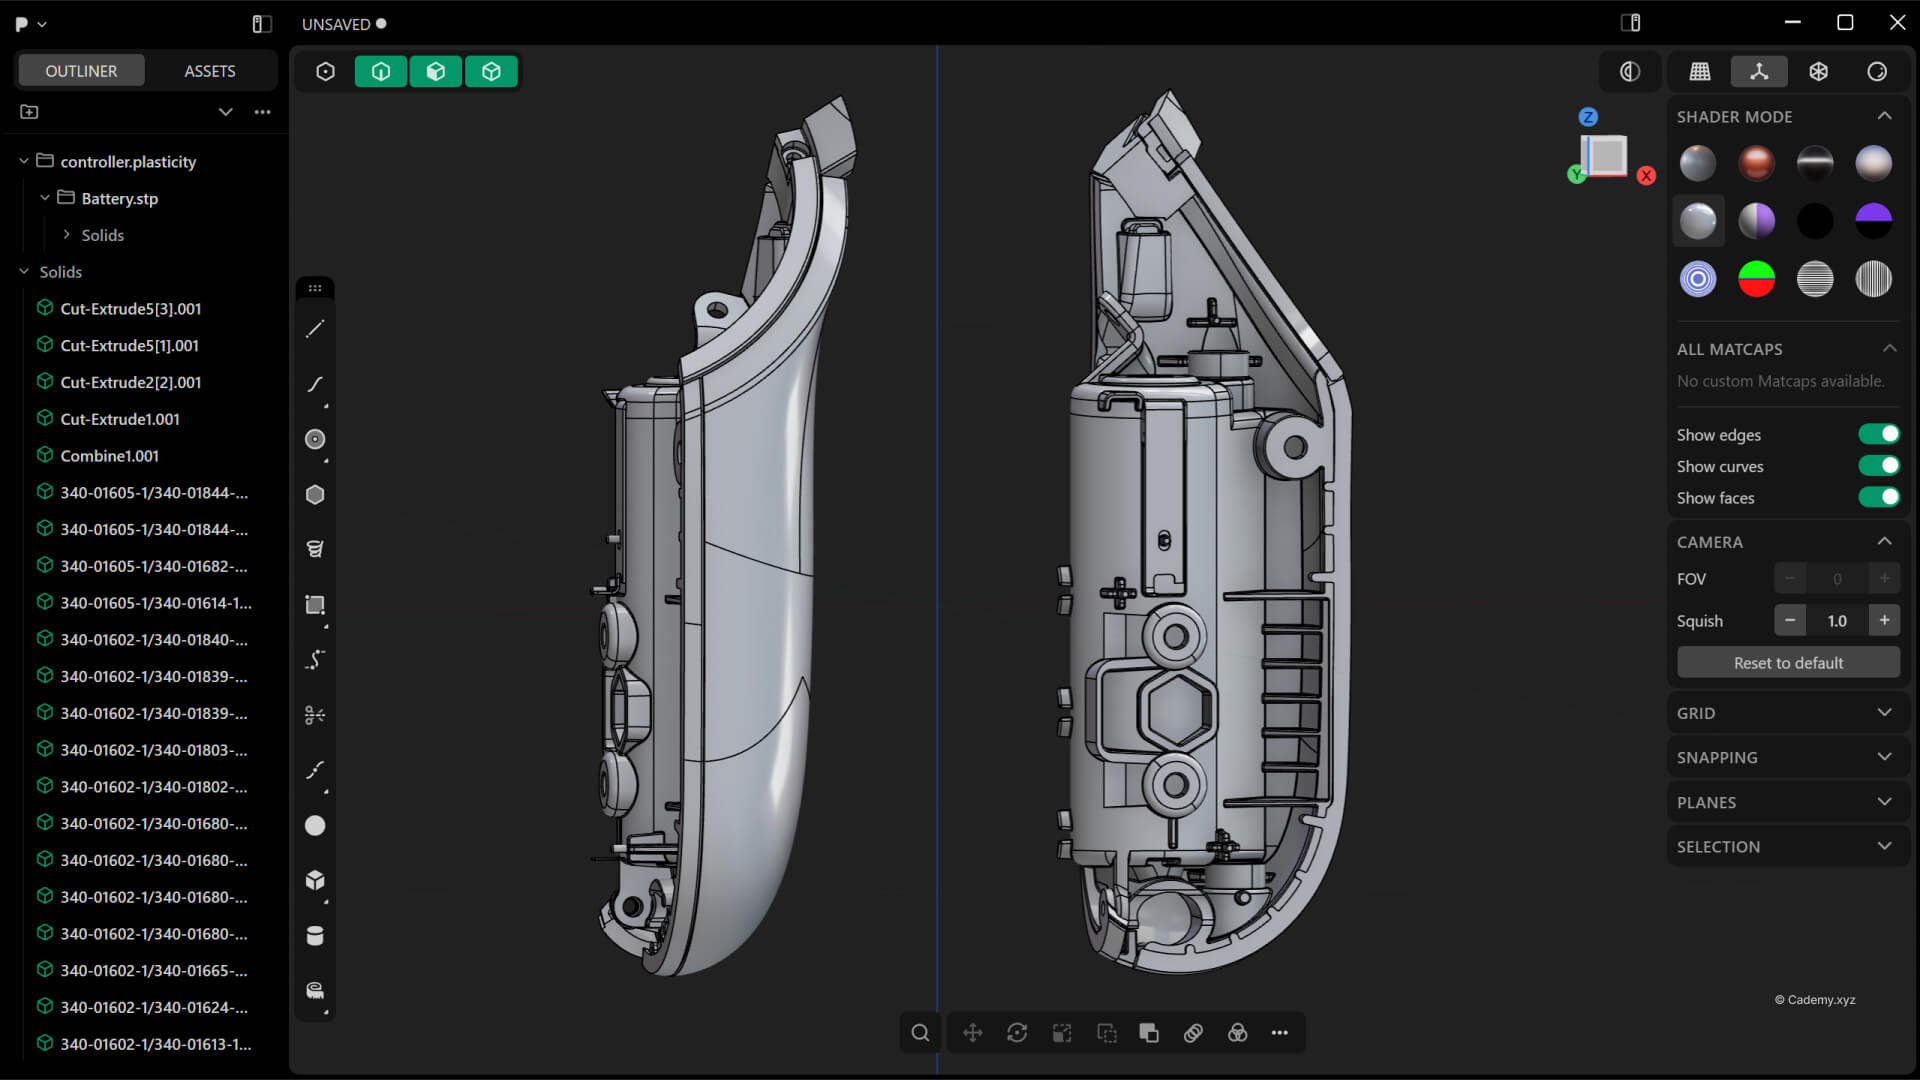The image size is (1920, 1080).
Task: Click Reset to default button
Action: click(x=1788, y=662)
